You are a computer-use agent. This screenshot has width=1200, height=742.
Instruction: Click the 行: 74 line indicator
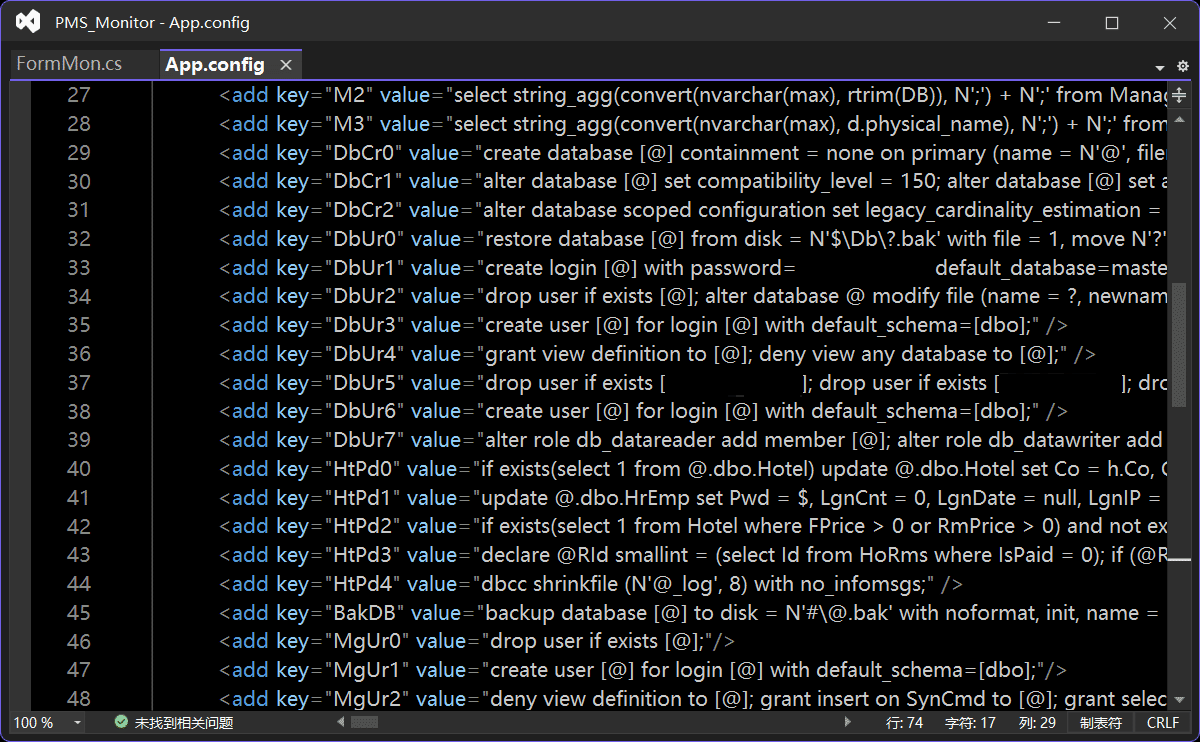(x=904, y=722)
